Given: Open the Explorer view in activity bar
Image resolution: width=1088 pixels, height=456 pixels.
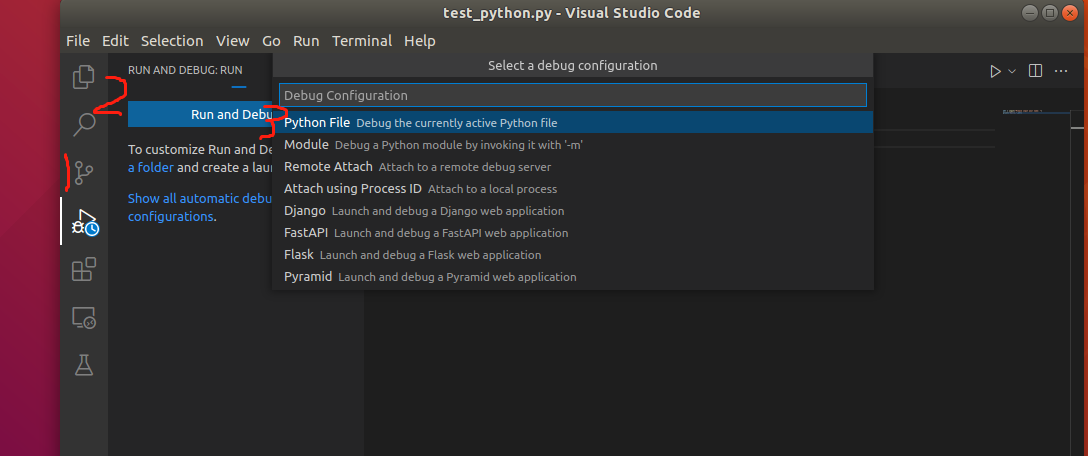Looking at the screenshot, I should (x=84, y=76).
